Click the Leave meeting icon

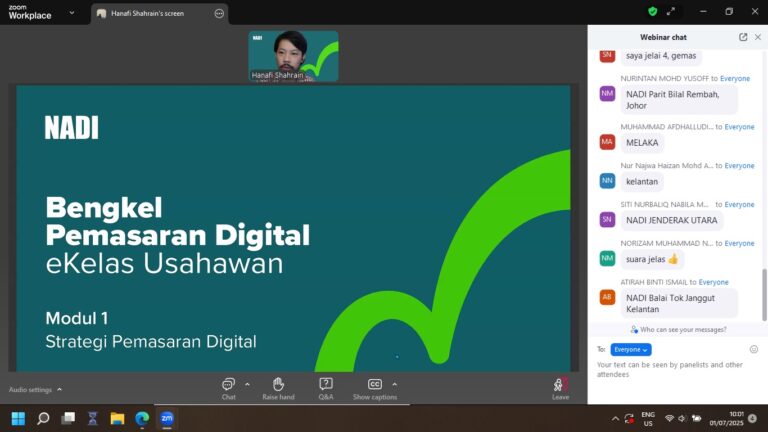pyautogui.click(x=560, y=385)
